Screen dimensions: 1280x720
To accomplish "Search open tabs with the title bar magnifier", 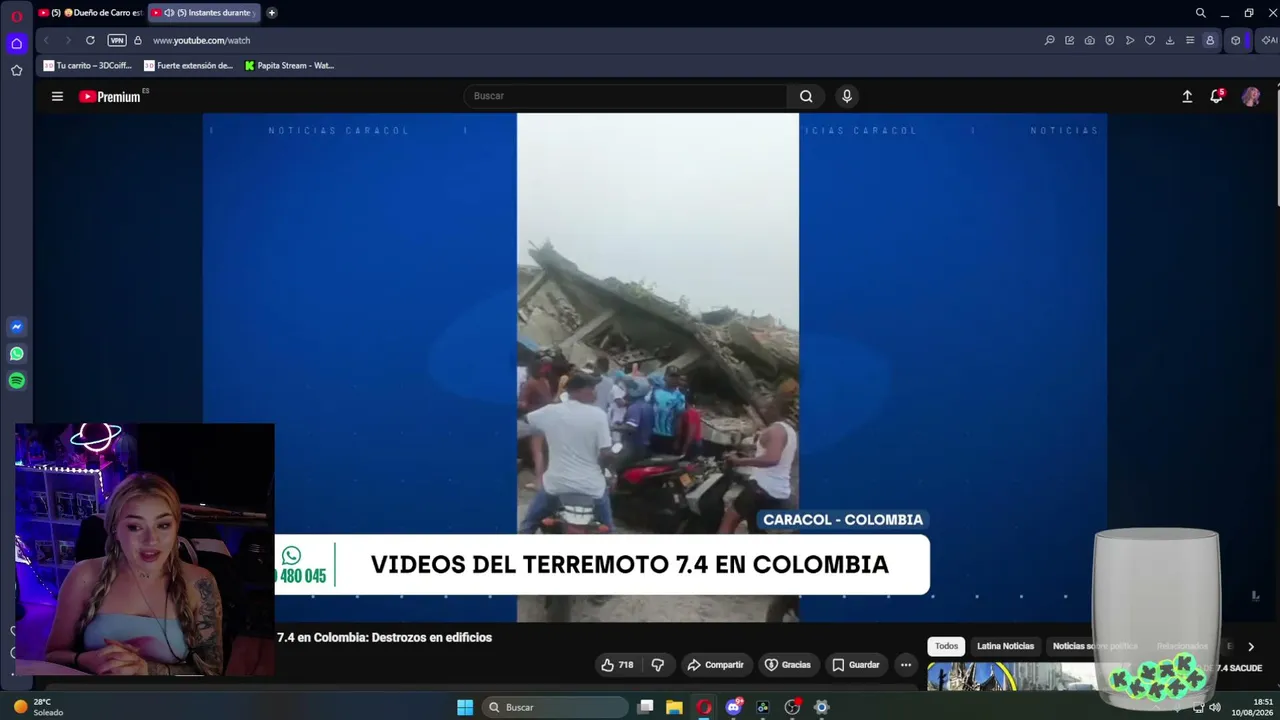I will 1200,13.
